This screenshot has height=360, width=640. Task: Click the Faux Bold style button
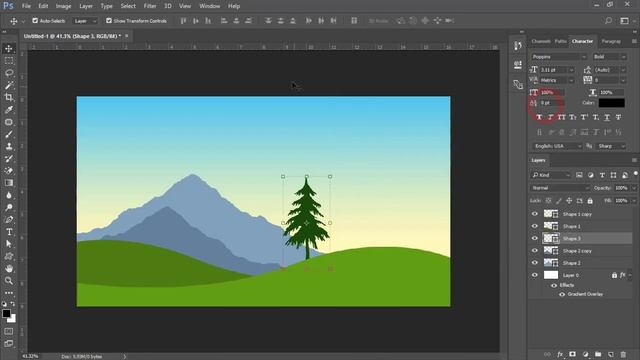click(x=539, y=118)
